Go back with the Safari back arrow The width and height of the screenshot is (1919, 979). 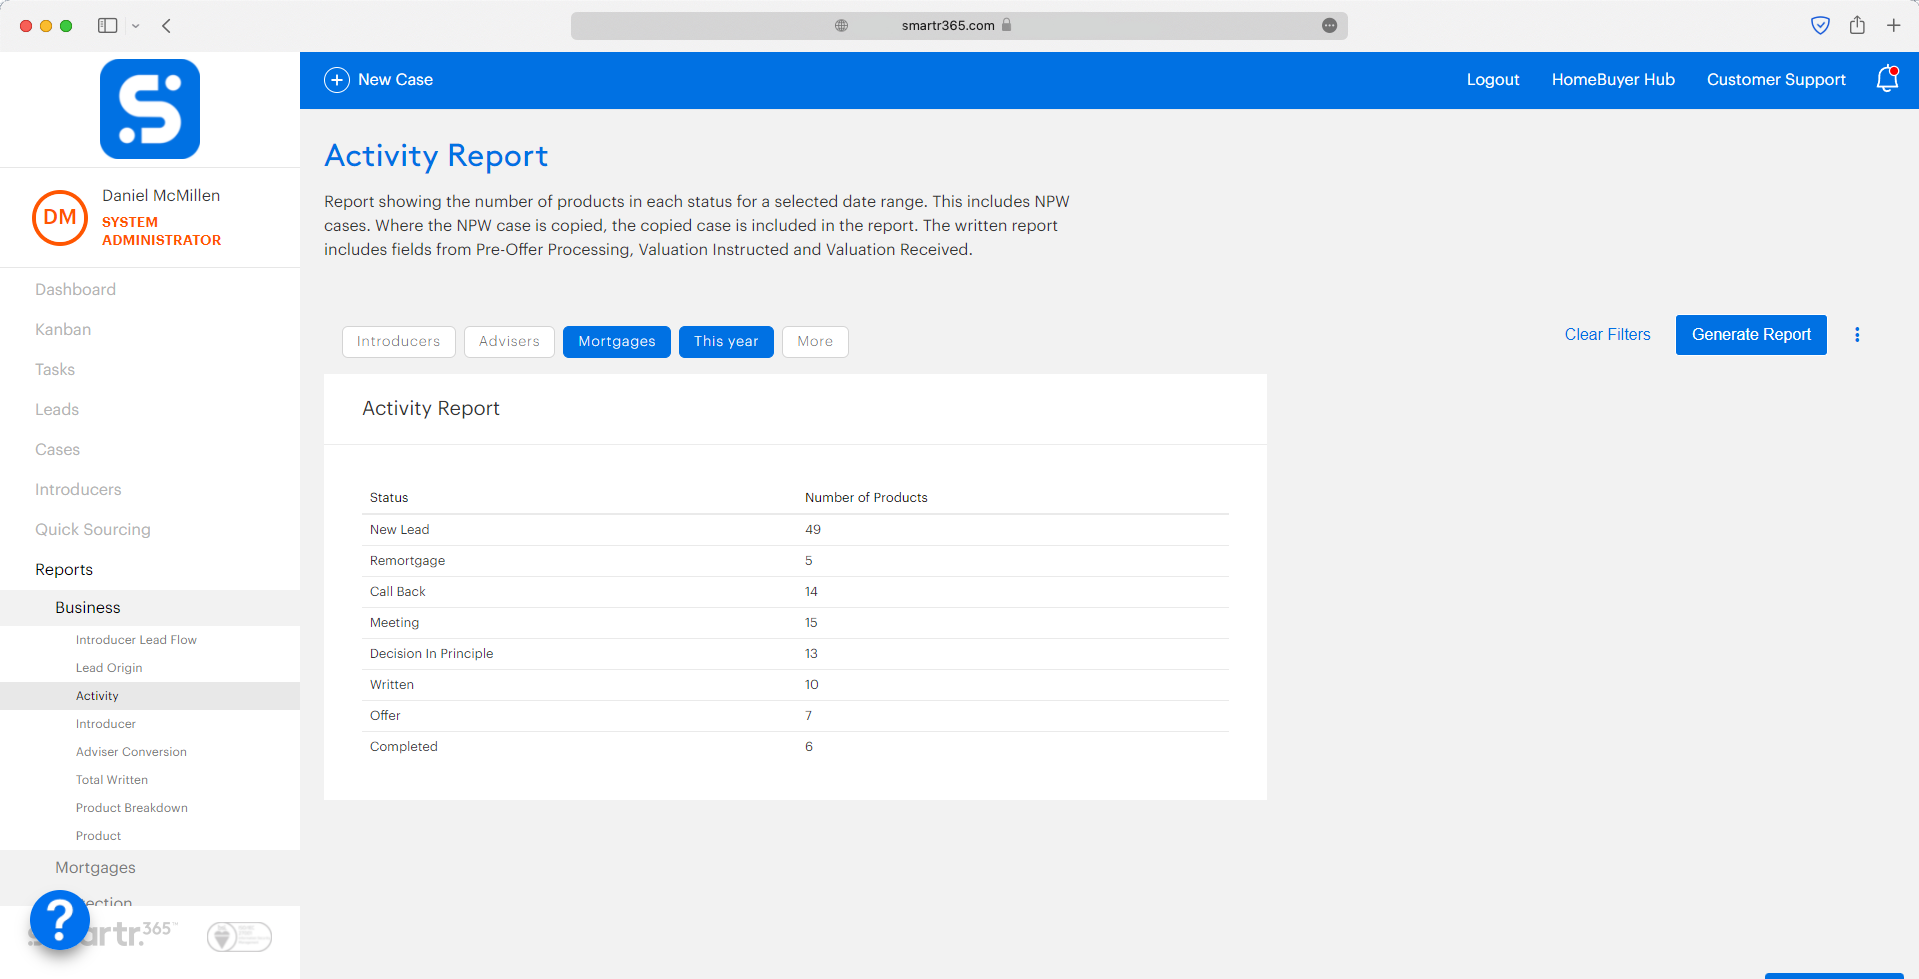[x=167, y=26]
